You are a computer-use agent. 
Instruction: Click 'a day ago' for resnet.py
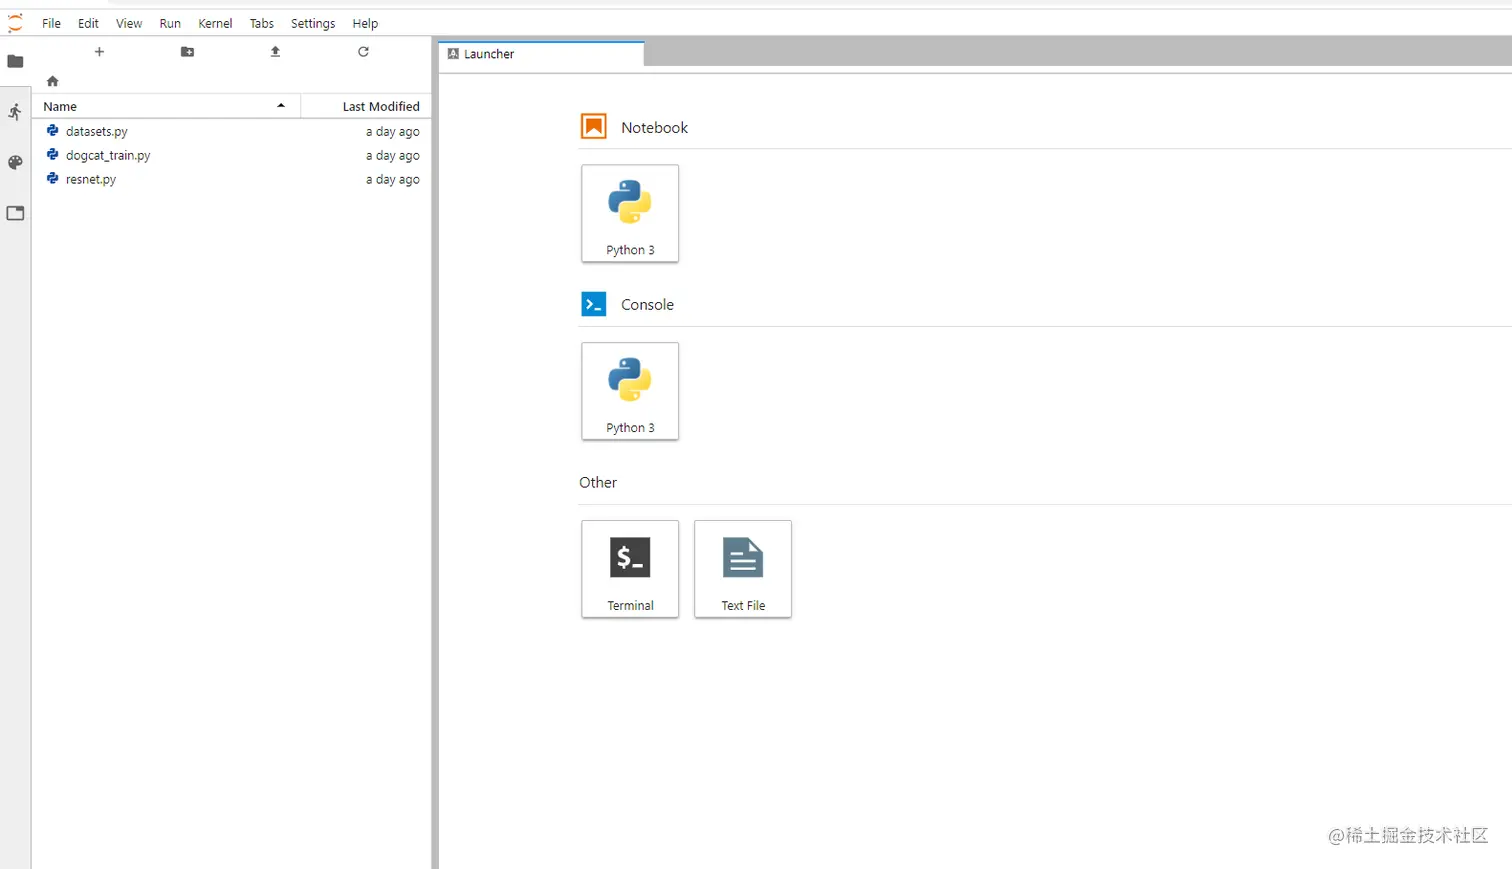[x=393, y=180]
